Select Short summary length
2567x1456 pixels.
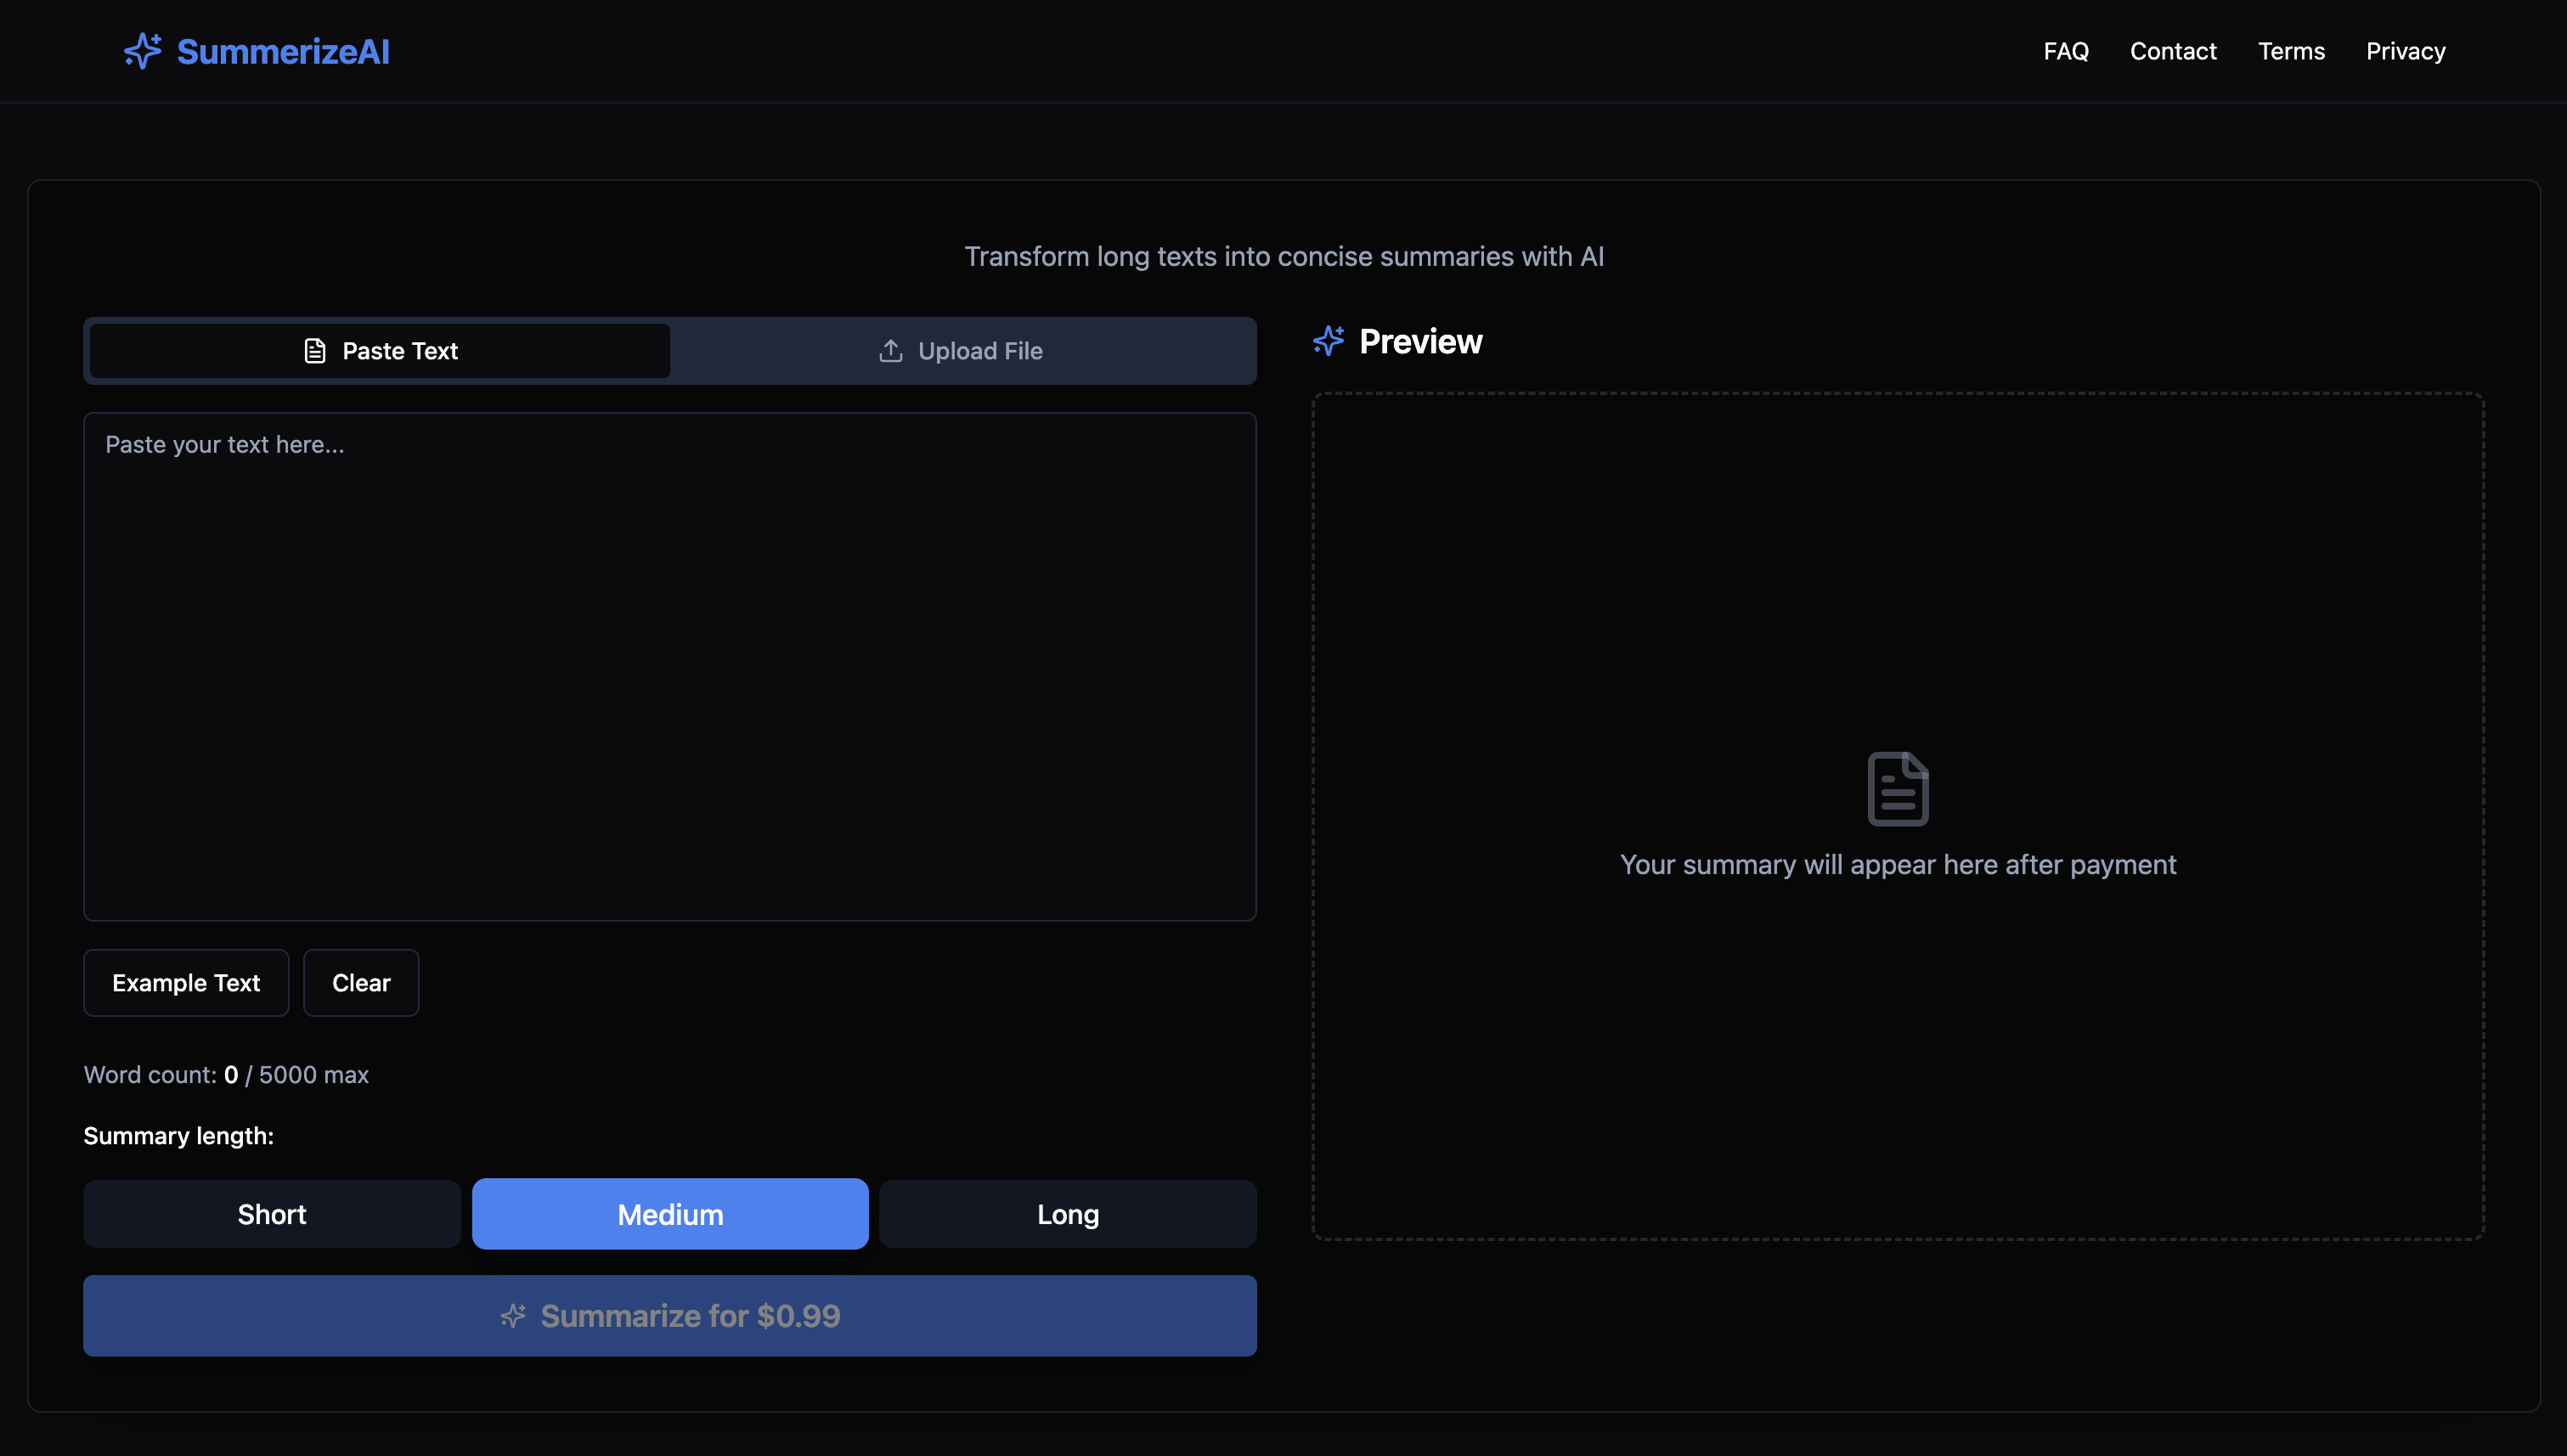point(272,1214)
